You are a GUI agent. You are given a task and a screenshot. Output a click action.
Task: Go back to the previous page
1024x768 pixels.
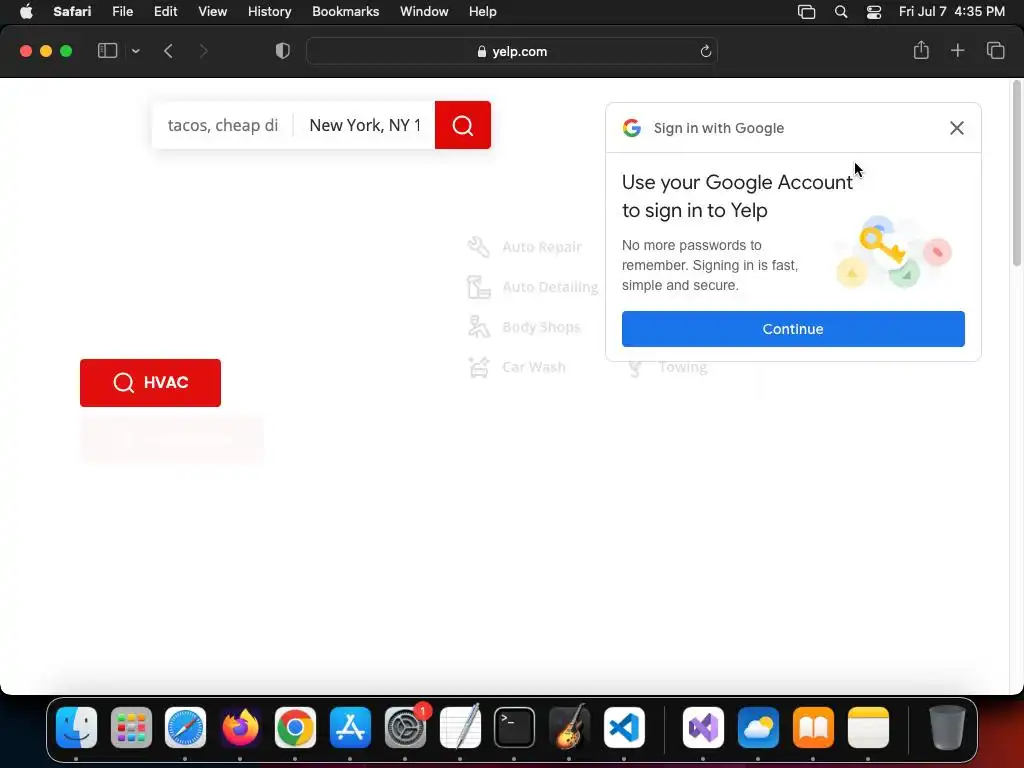168,51
